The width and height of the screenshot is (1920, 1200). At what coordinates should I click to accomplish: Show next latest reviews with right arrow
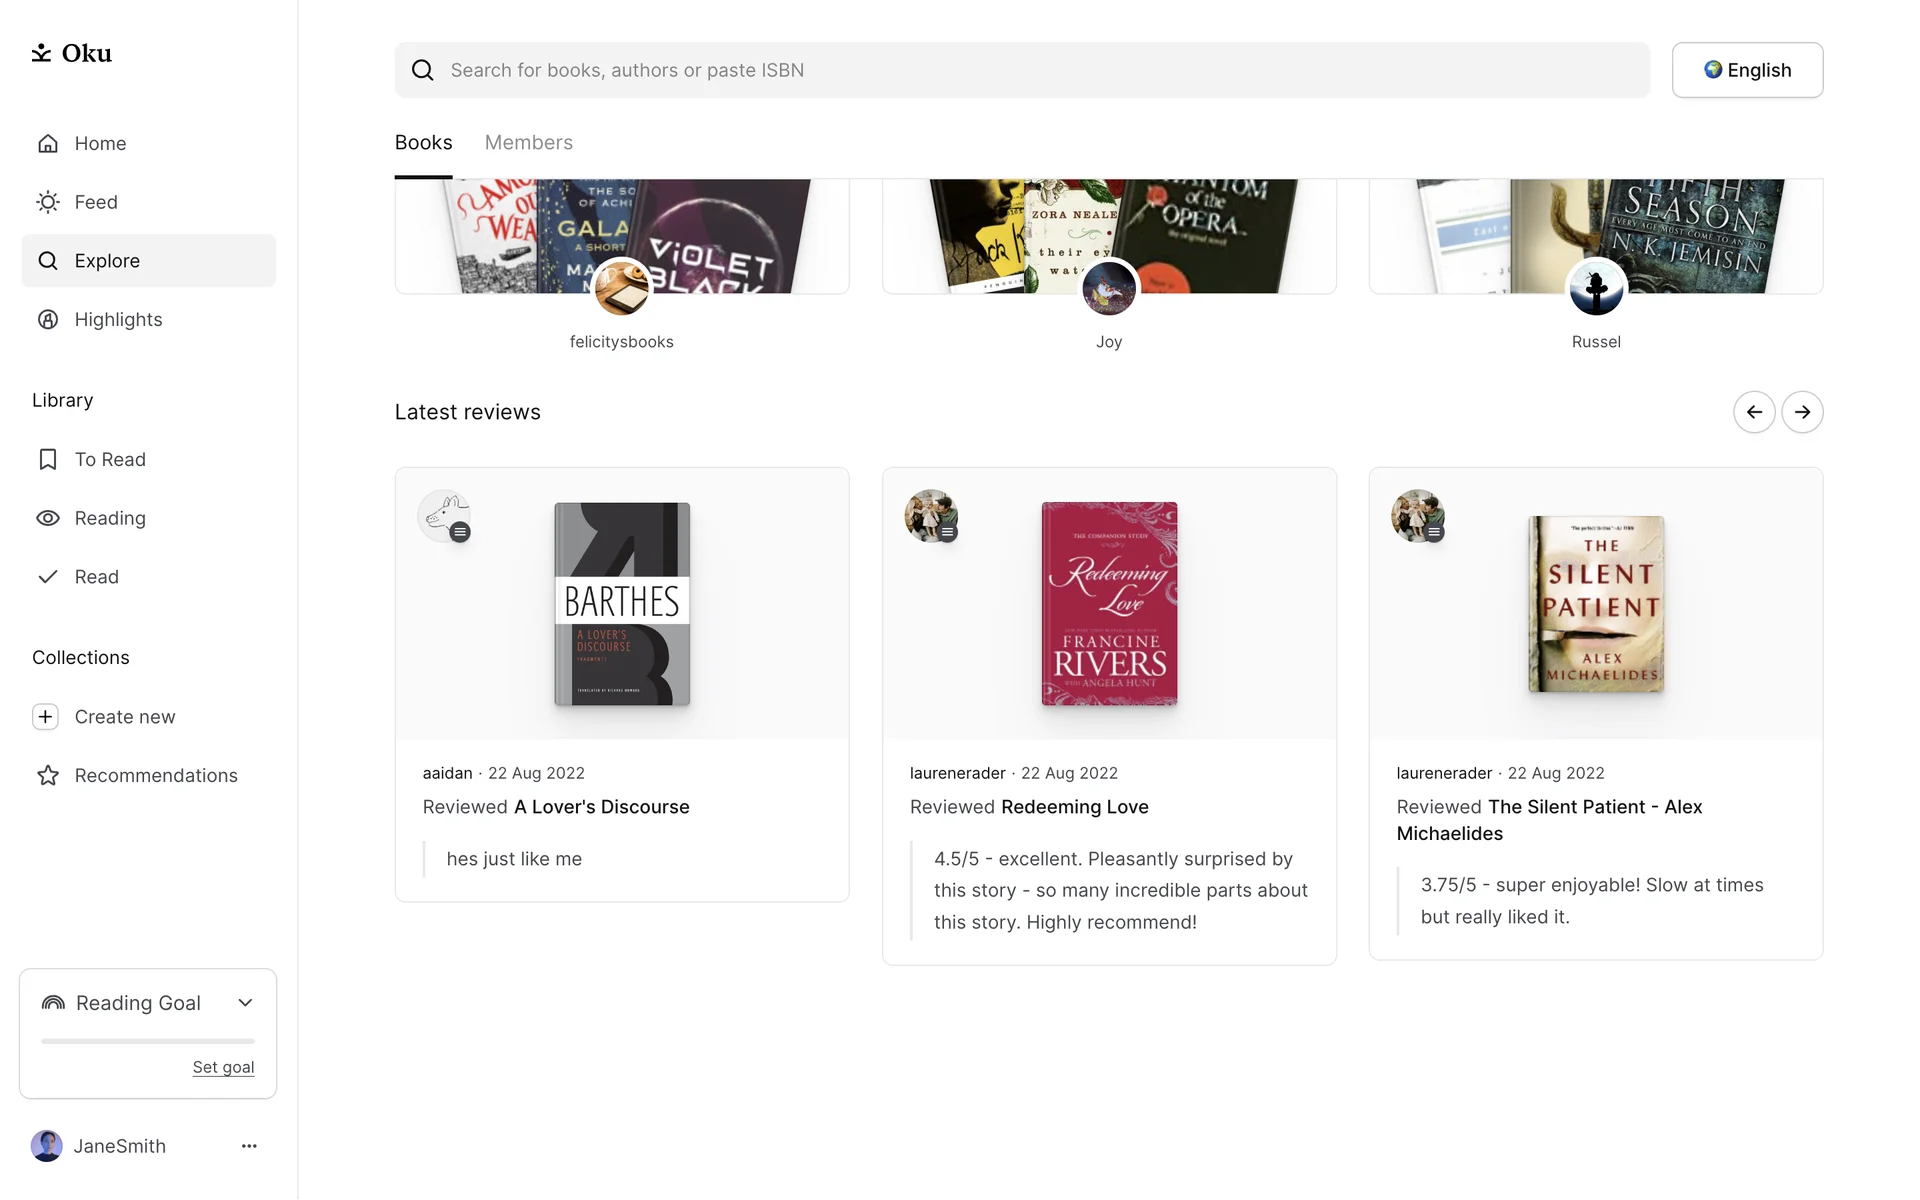[1802, 412]
